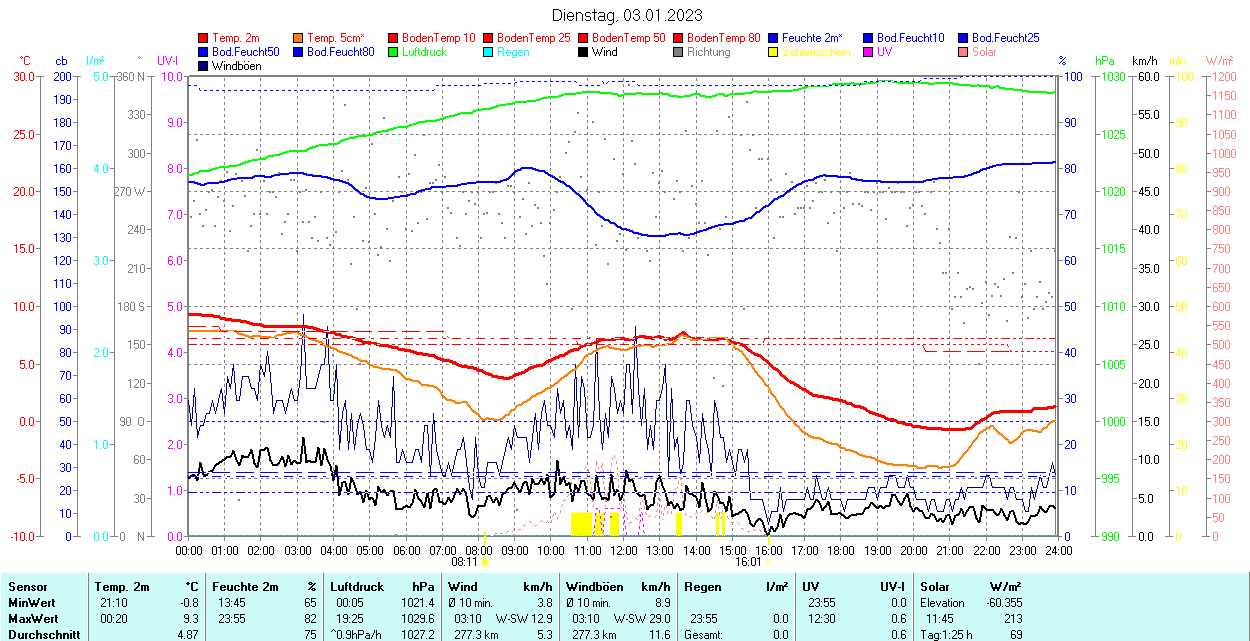Image resolution: width=1250 pixels, height=641 pixels.
Task: Click the MinWert row label
Action: click(x=32, y=603)
